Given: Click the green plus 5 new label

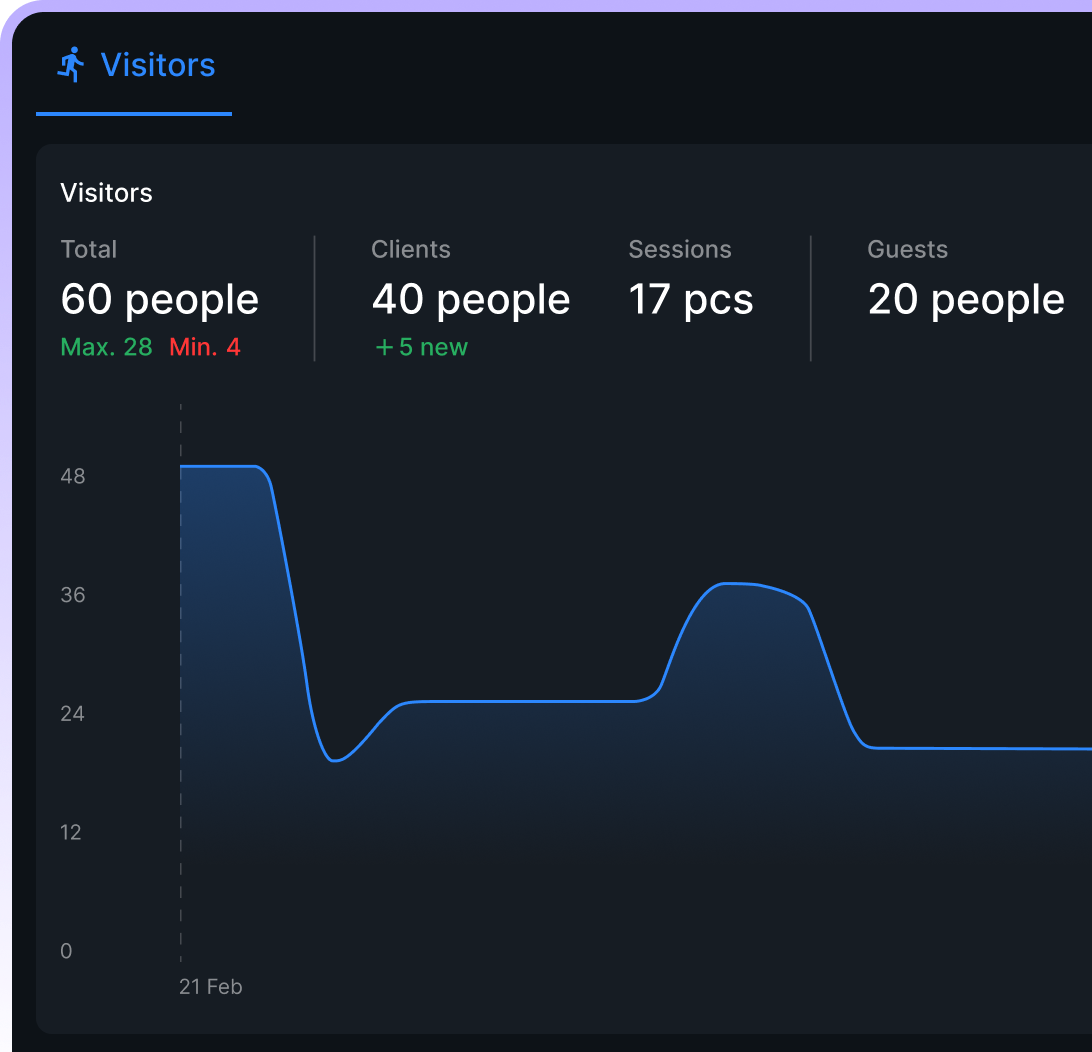Looking at the screenshot, I should (421, 347).
